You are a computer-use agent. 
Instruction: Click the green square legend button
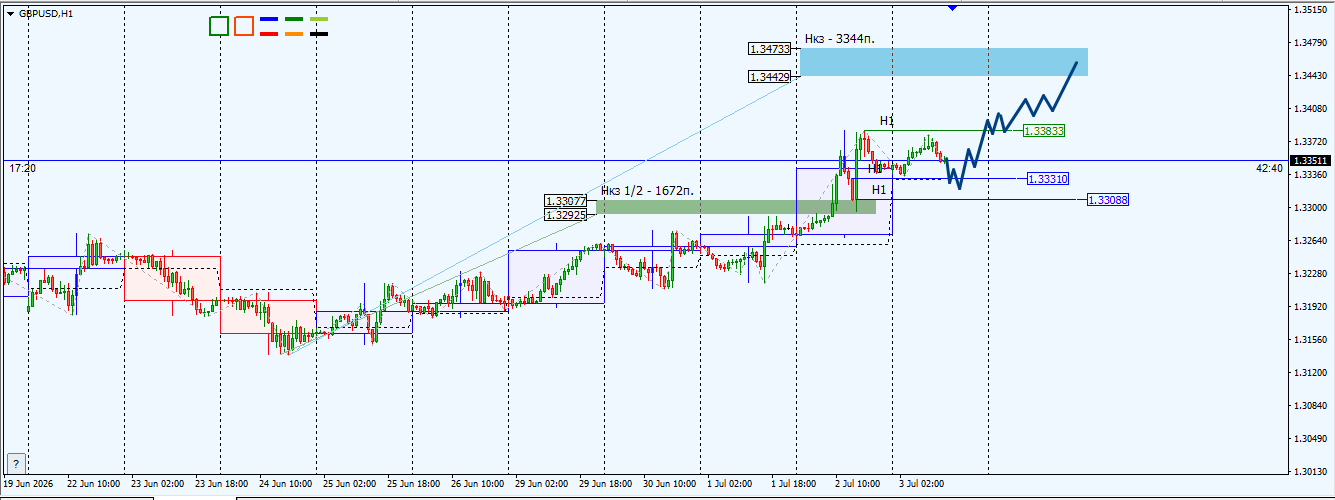(219, 26)
